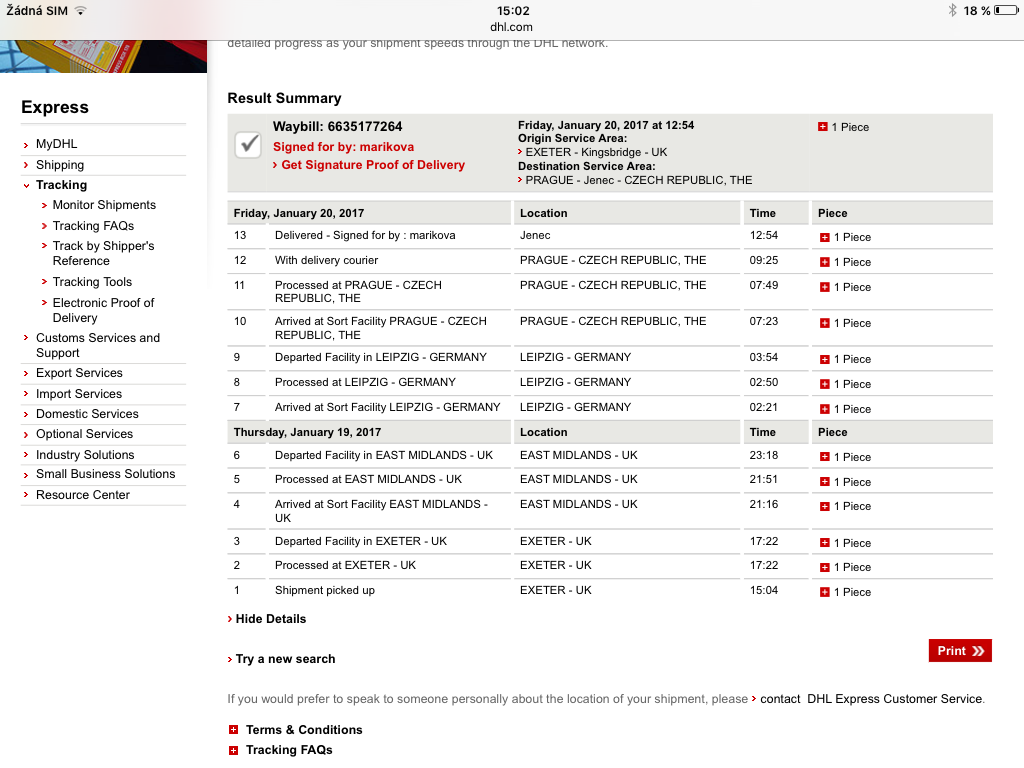Collapse shipment details with Hide Details
The height and width of the screenshot is (768, 1024).
pos(270,619)
